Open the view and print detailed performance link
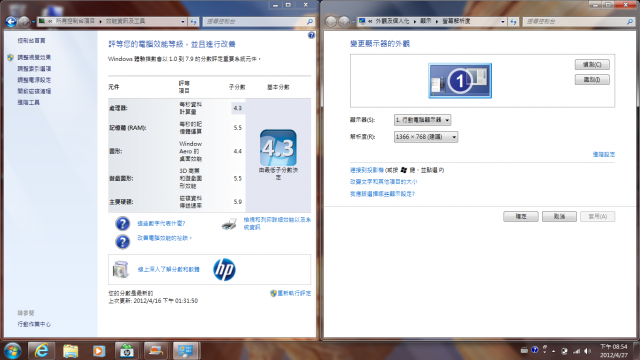This screenshot has width=640, height=360. click(277, 224)
